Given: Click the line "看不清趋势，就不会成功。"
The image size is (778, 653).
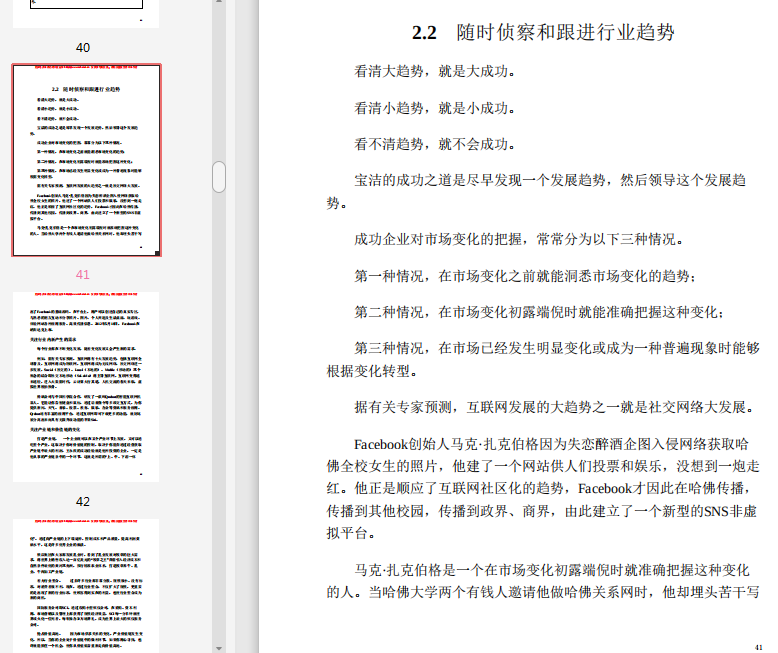Looking at the screenshot, I should pyautogui.click(x=435, y=144).
